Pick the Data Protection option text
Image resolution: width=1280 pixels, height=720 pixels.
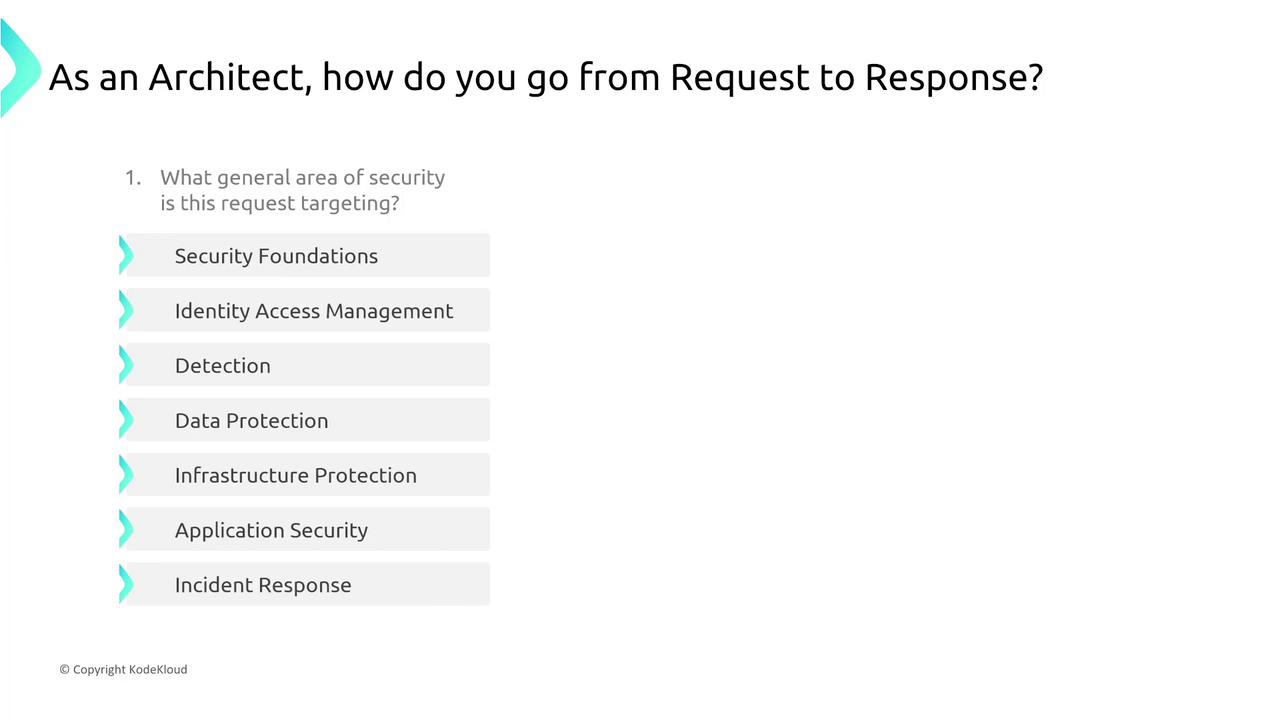tap(251, 421)
